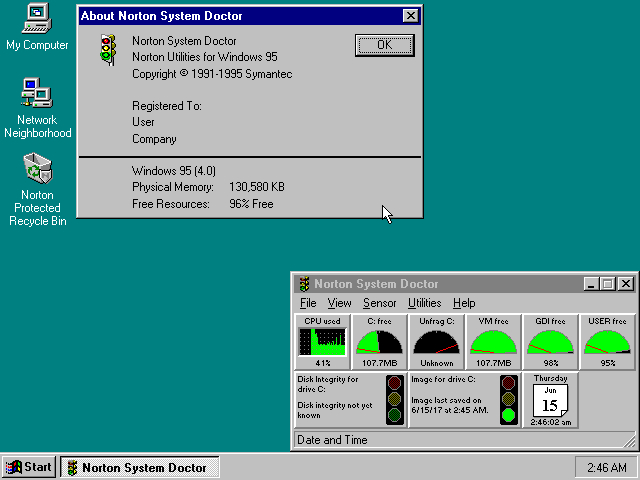The width and height of the screenshot is (640, 480).
Task: Click the 130,580 KB physical memory value
Action: pos(257,187)
